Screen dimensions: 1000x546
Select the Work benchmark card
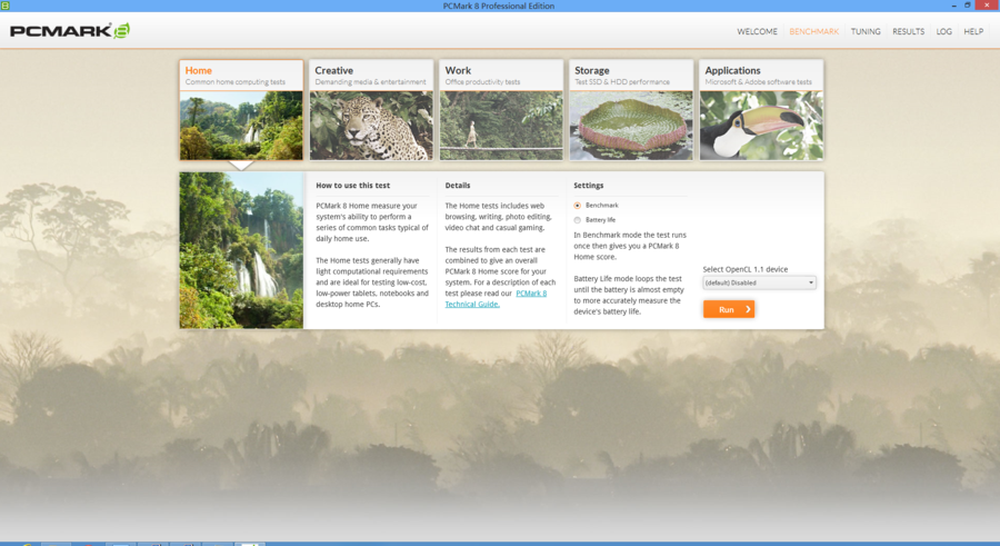(x=501, y=110)
